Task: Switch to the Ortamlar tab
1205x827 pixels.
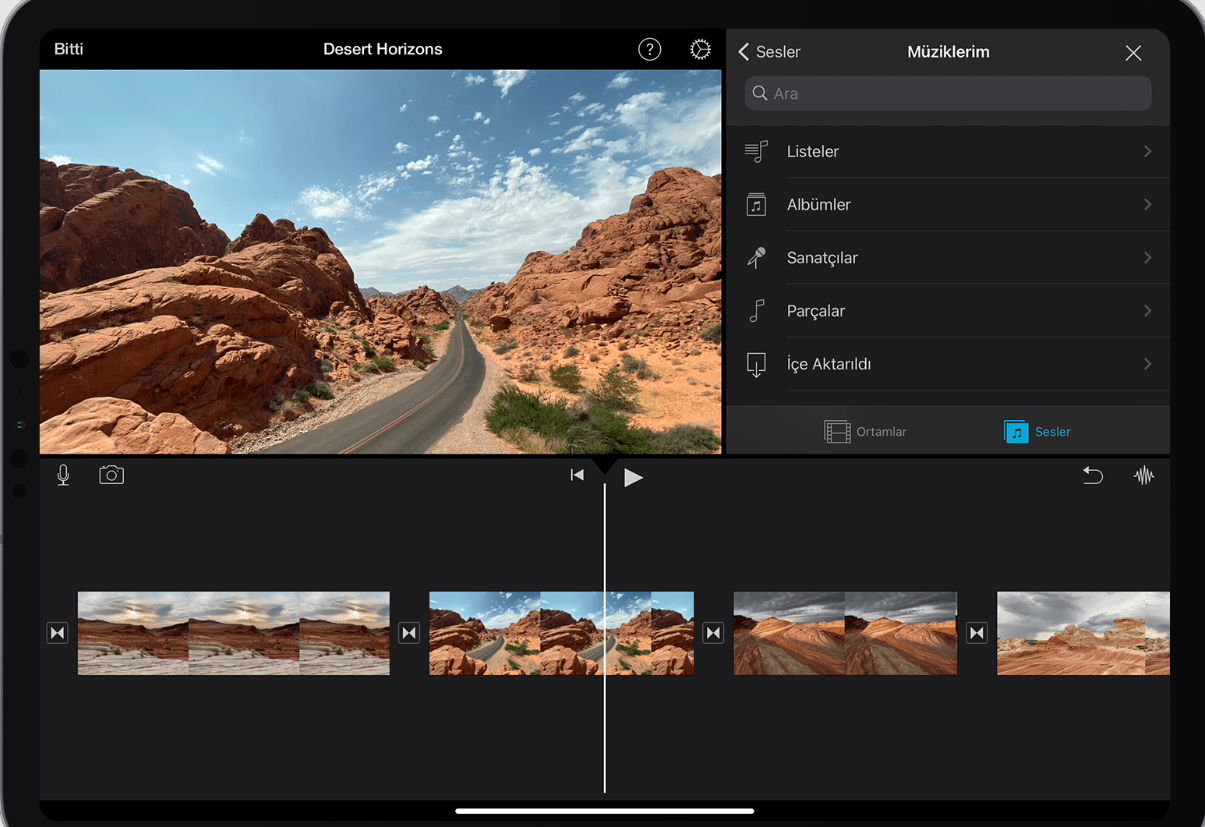Action: tap(866, 432)
